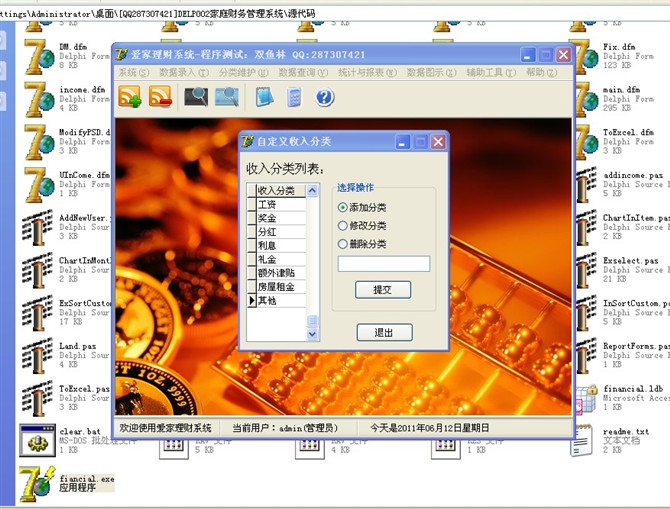Select the 添加分类 radio button
This screenshot has width=670, height=509.
[343, 207]
